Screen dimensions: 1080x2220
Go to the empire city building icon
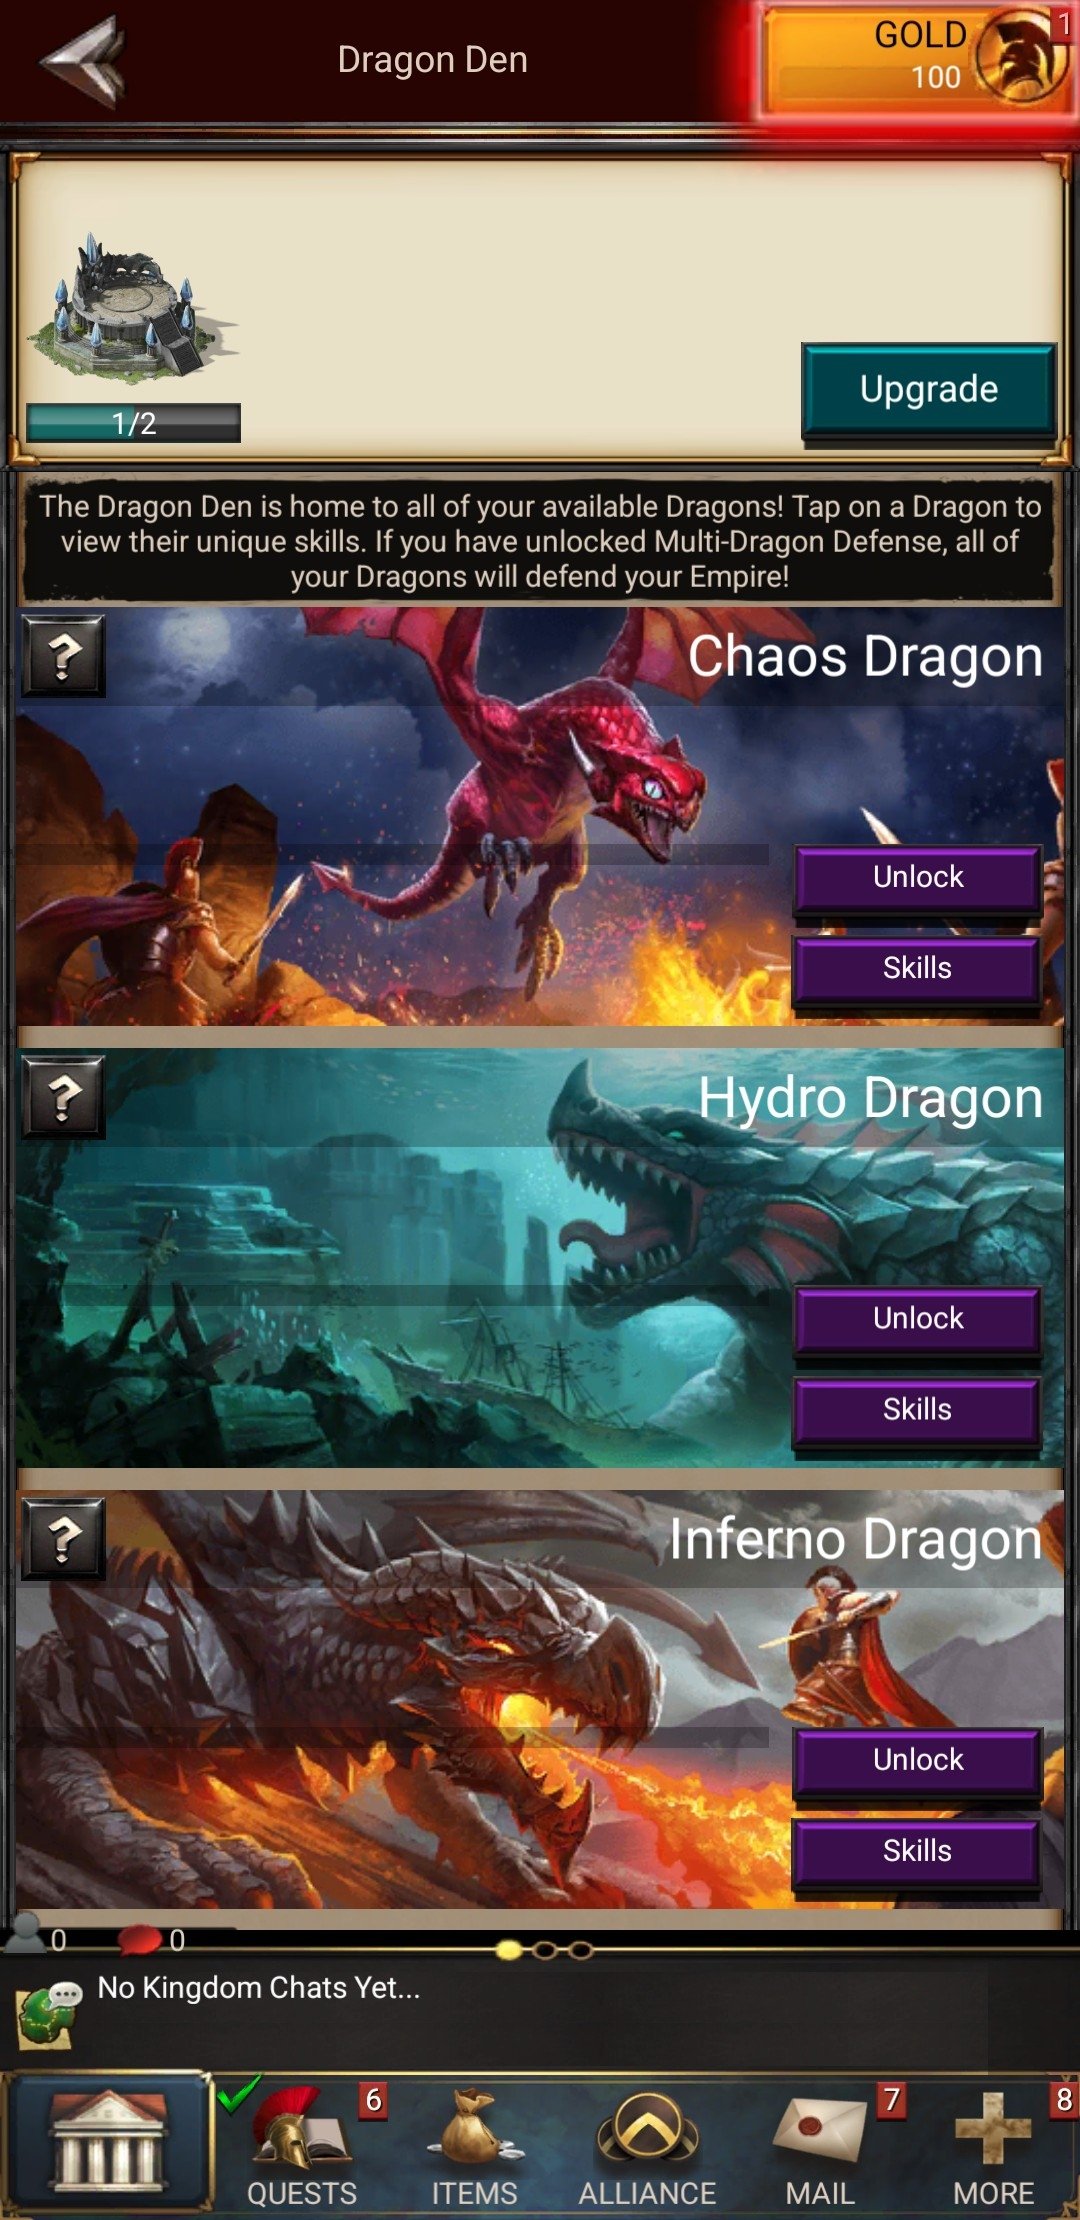pos(107,2139)
